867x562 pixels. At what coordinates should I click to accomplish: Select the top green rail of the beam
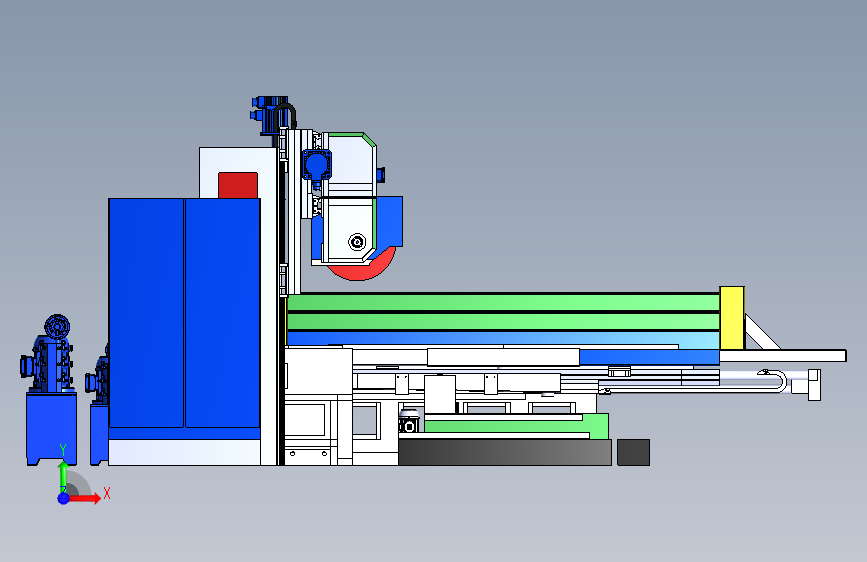[x=503, y=303]
